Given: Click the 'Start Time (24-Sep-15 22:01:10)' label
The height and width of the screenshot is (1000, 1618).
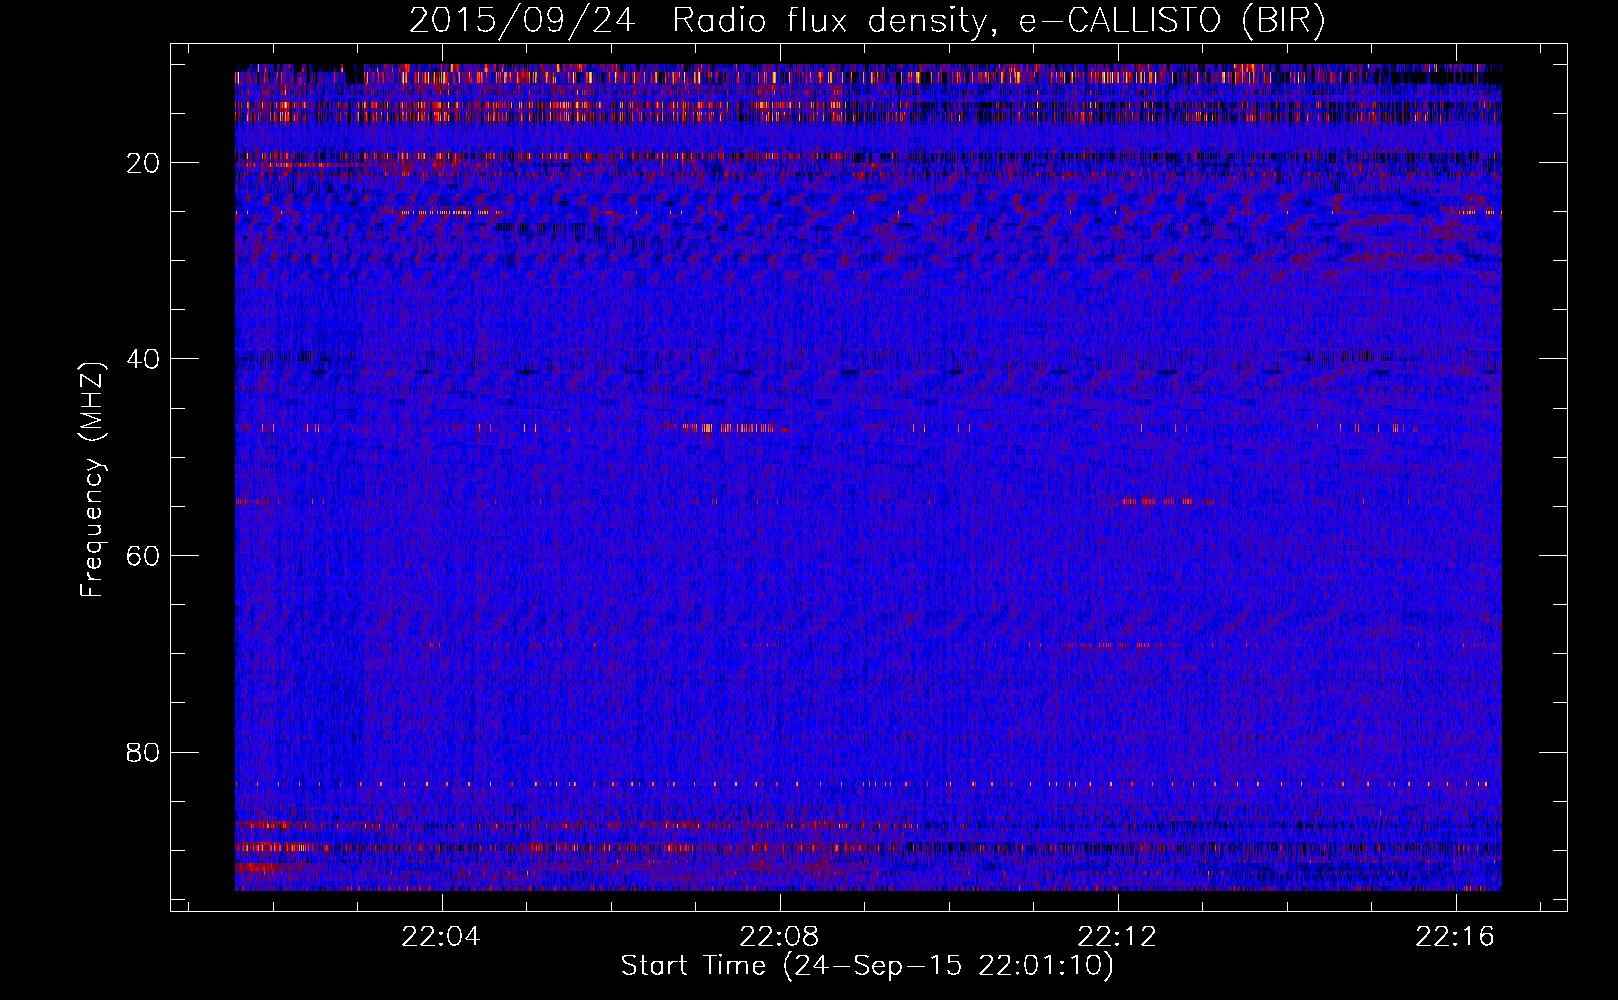Looking at the screenshot, I should (867, 966).
